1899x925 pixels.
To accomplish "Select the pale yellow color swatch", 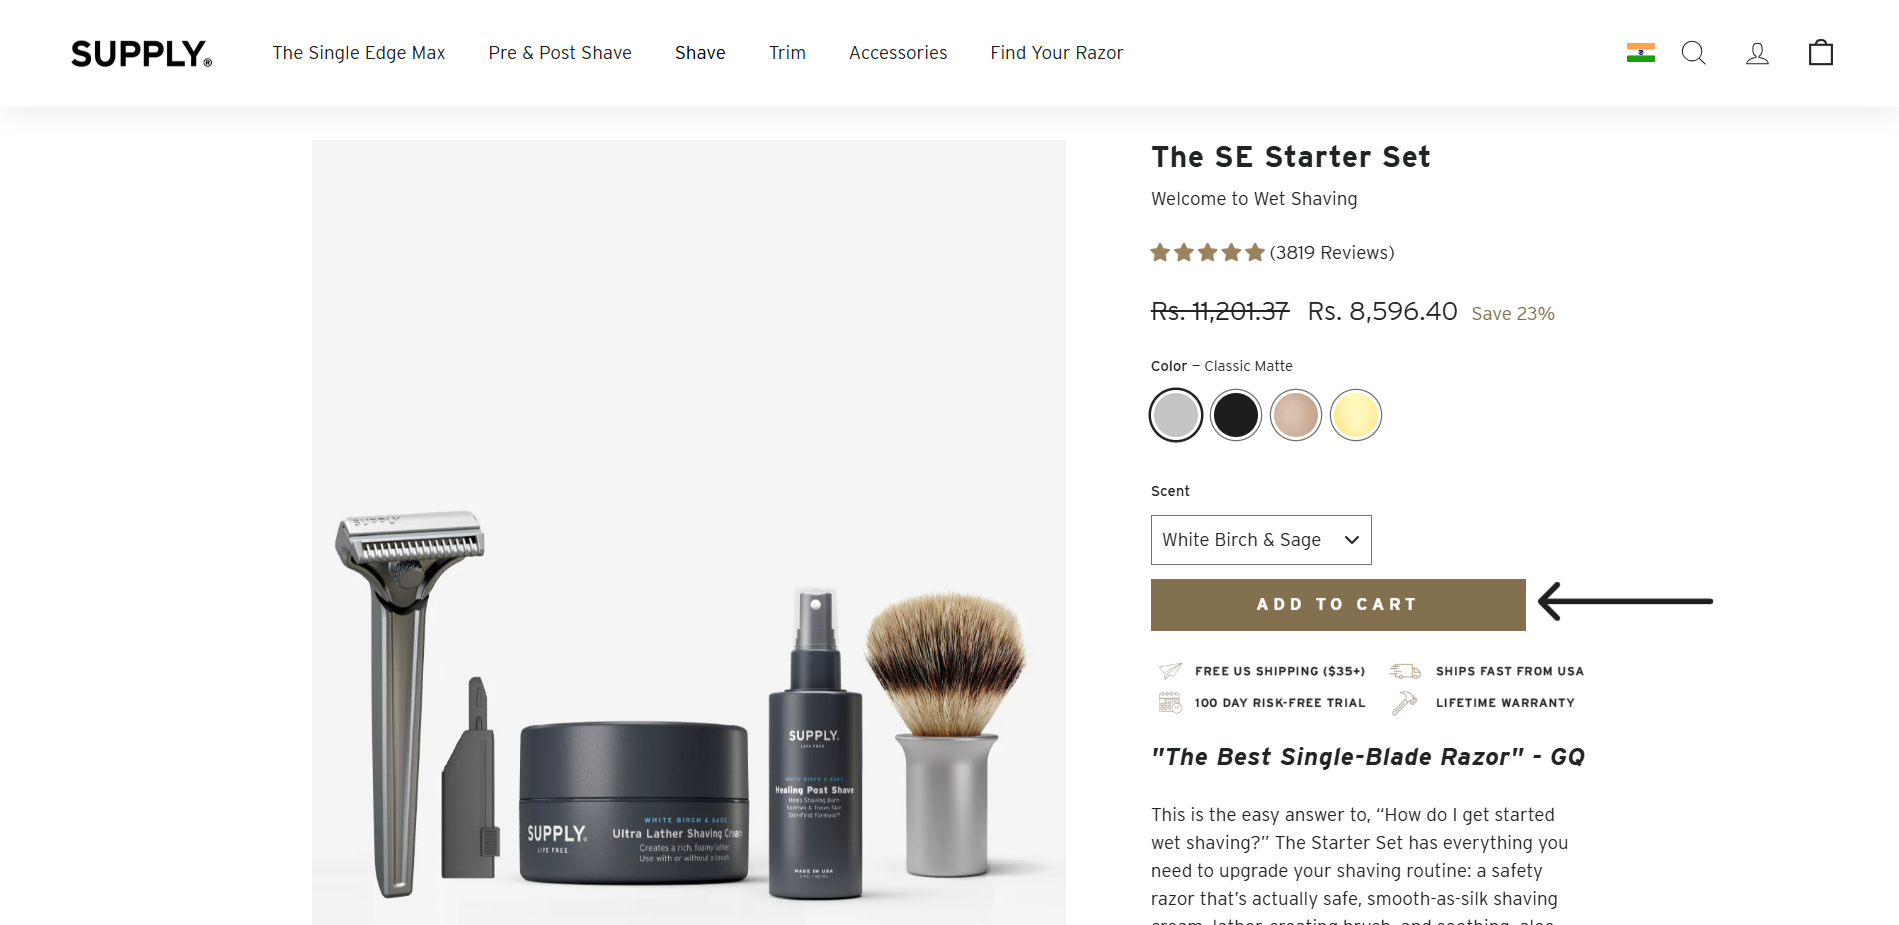I will coord(1356,415).
